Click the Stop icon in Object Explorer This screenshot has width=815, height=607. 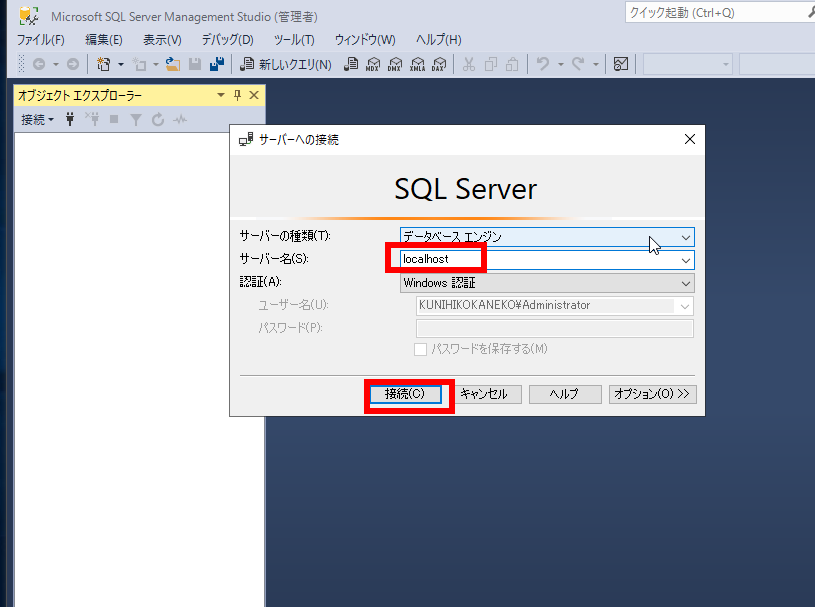[114, 120]
